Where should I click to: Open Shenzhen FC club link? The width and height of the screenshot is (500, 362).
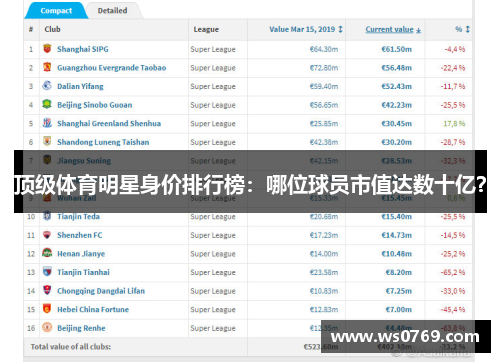pyautogui.click(x=80, y=235)
